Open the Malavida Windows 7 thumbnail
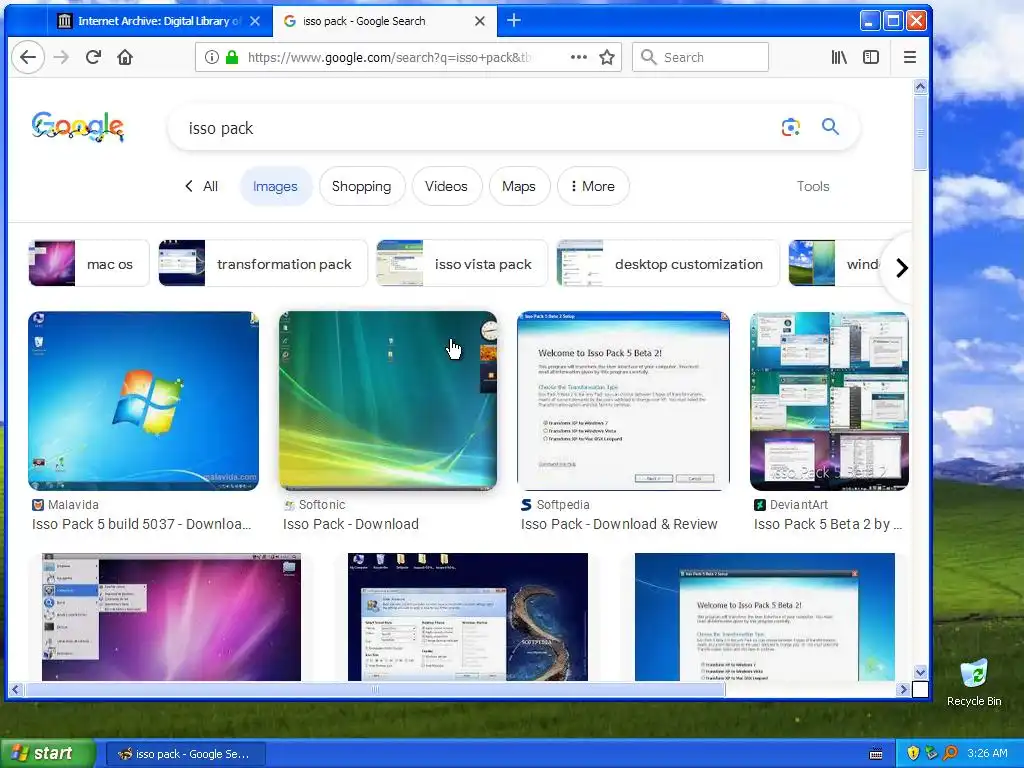Viewport: 1024px width, 768px height. point(144,401)
